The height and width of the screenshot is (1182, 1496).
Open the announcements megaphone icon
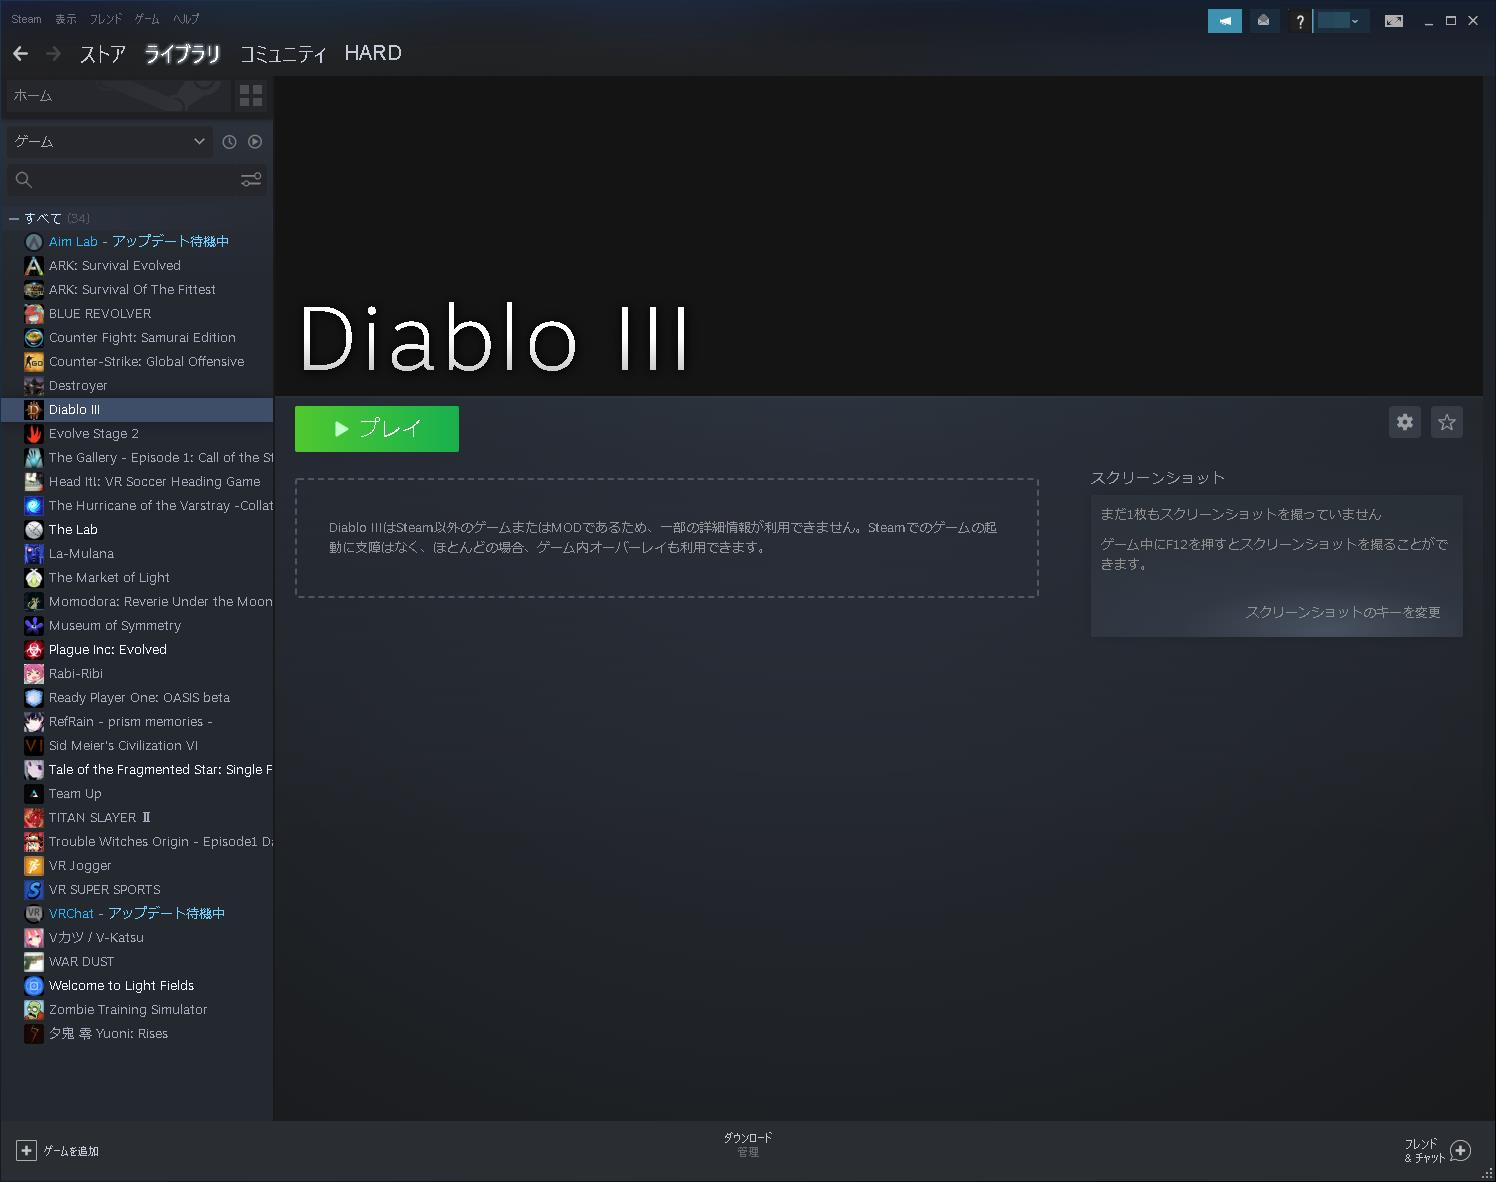(1225, 20)
